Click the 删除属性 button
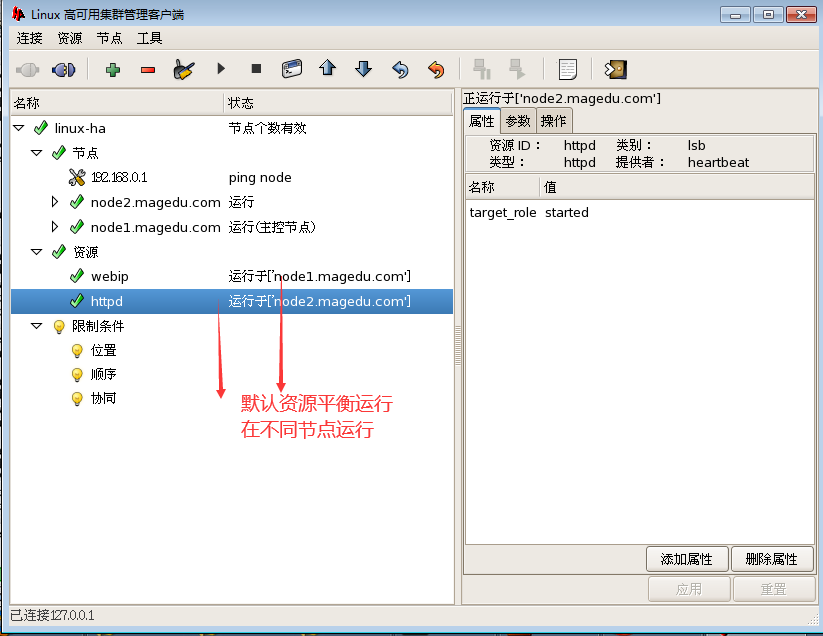Image resolution: width=823 pixels, height=636 pixels. (x=772, y=559)
